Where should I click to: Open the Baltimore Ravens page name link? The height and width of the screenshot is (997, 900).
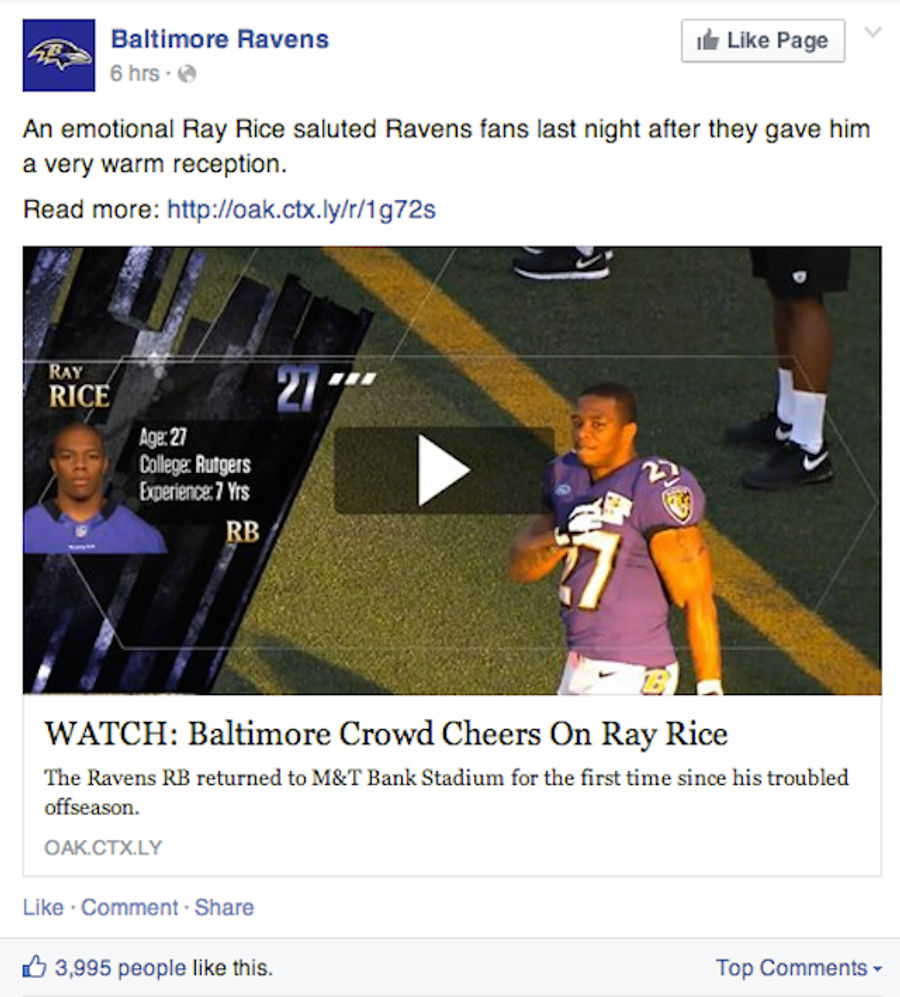(x=220, y=39)
